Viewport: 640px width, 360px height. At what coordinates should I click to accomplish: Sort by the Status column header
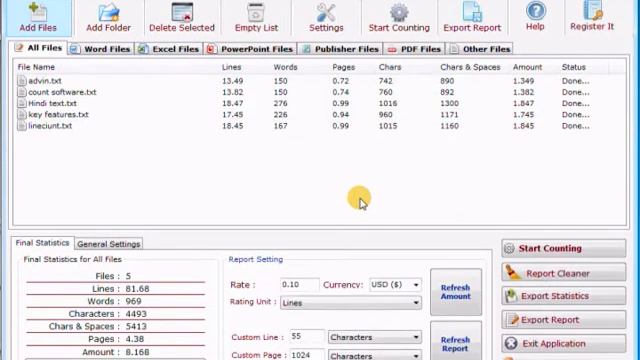click(x=573, y=67)
